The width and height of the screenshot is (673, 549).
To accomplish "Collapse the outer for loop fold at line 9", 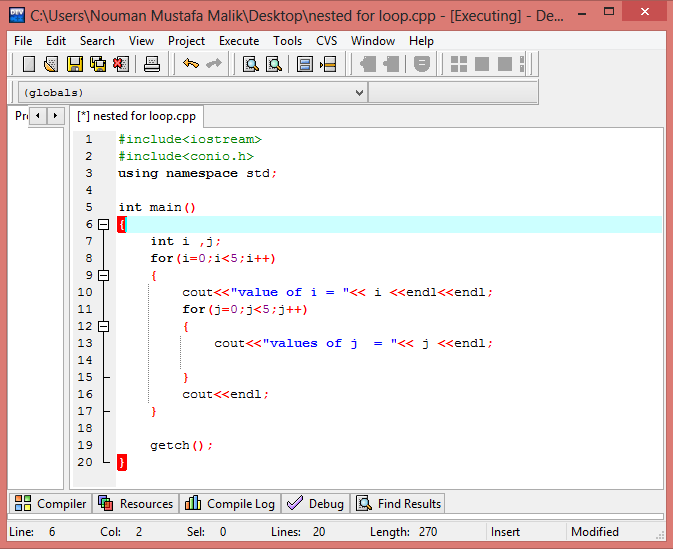I will pyautogui.click(x=103, y=275).
